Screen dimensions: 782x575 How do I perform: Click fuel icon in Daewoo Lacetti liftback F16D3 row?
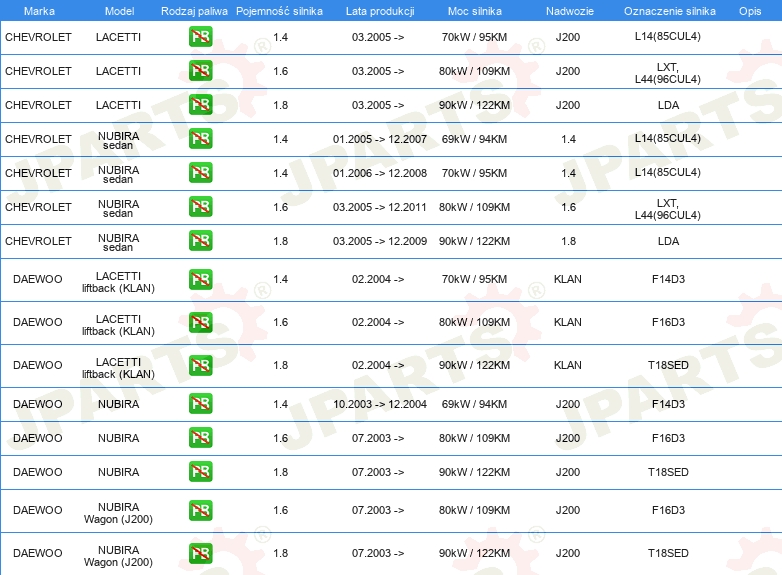[x=200, y=322]
